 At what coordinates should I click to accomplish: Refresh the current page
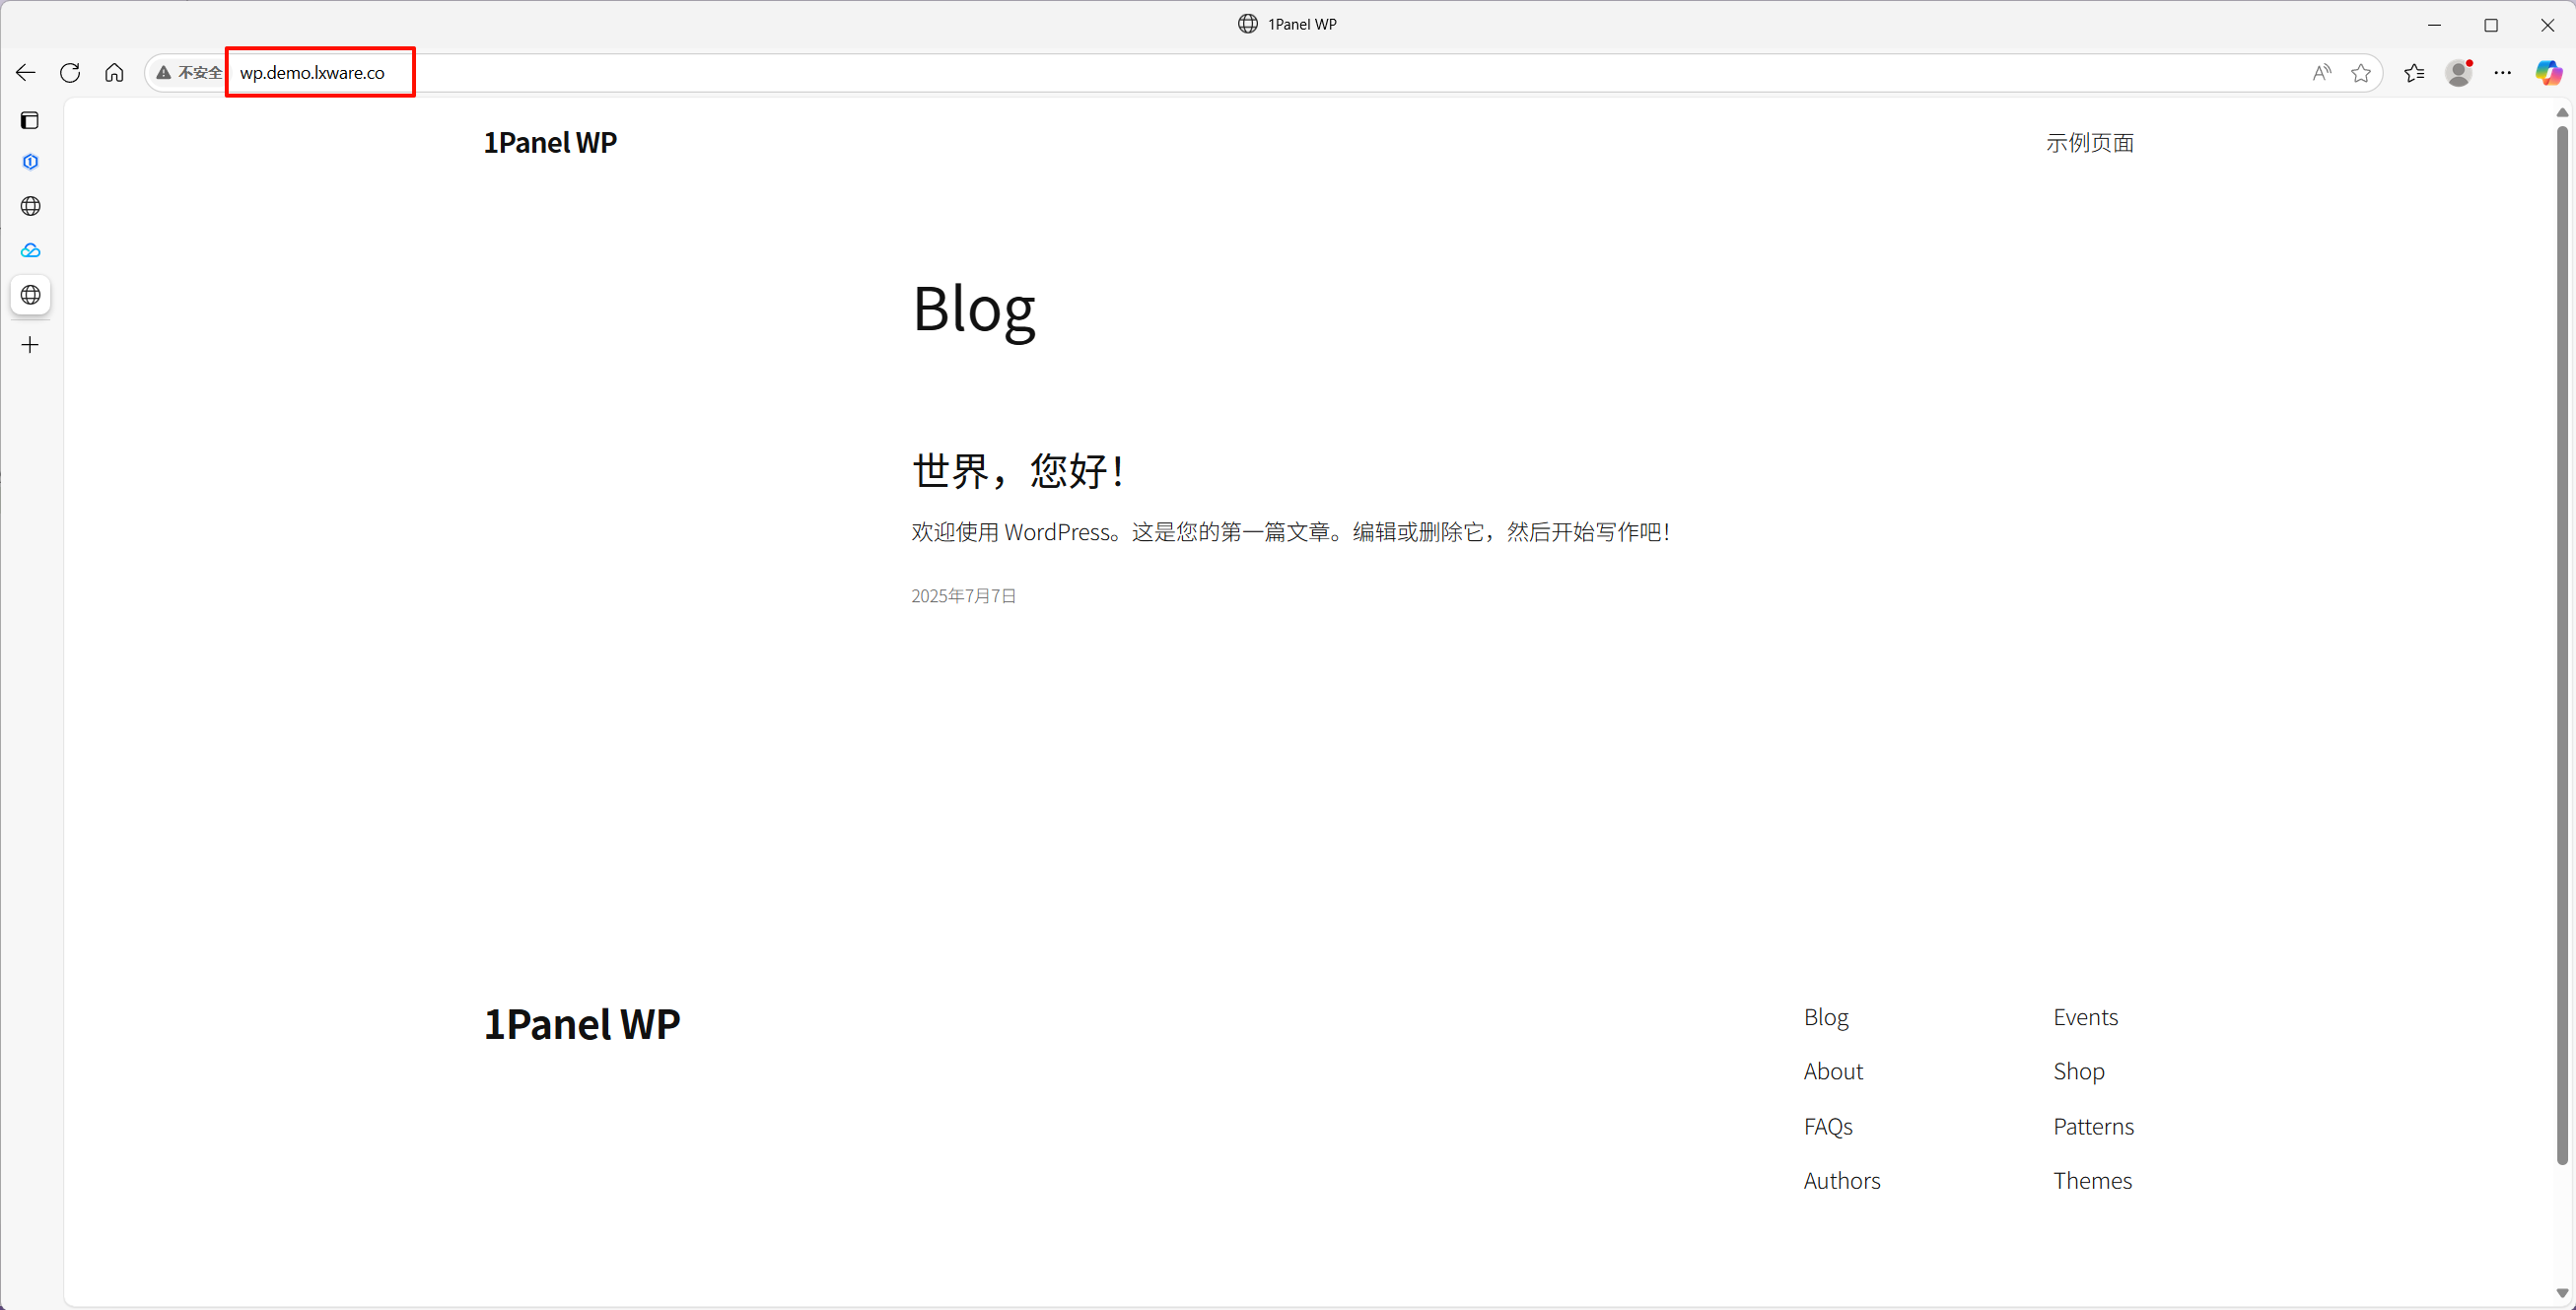click(70, 72)
